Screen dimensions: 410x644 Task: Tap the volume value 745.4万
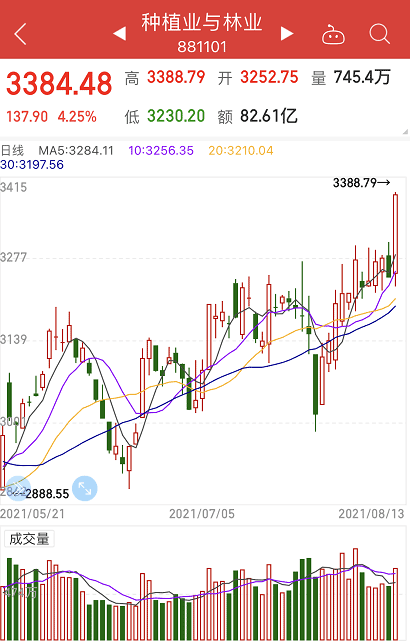click(x=362, y=77)
